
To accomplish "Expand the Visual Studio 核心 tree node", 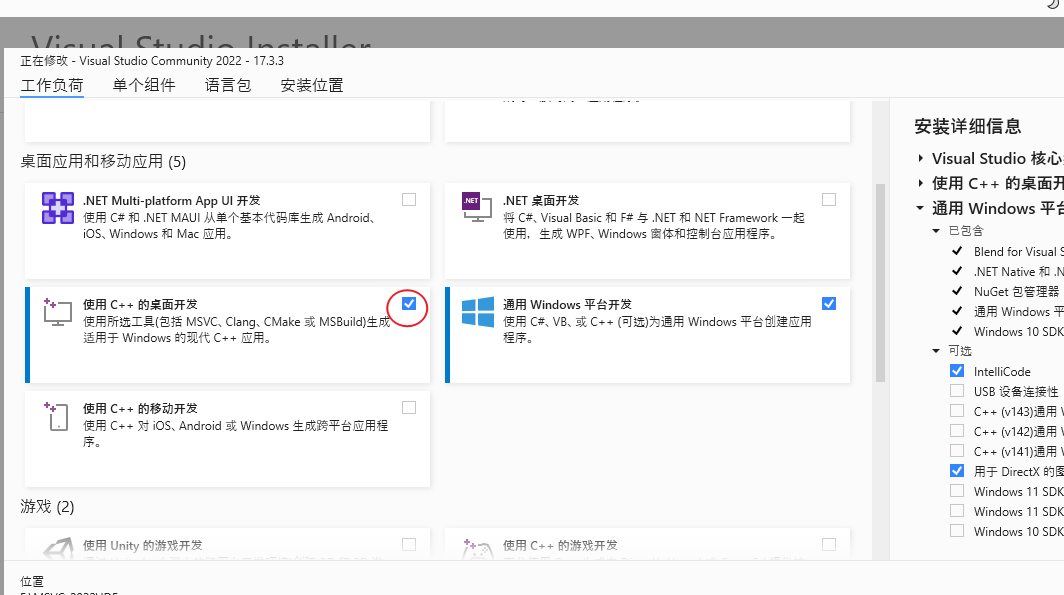I will pos(920,159).
